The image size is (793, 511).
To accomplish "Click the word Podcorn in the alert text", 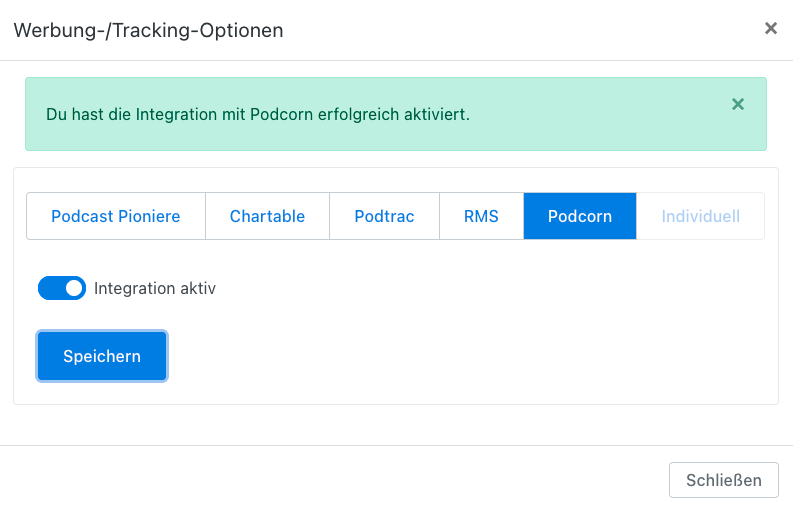I will [282, 114].
